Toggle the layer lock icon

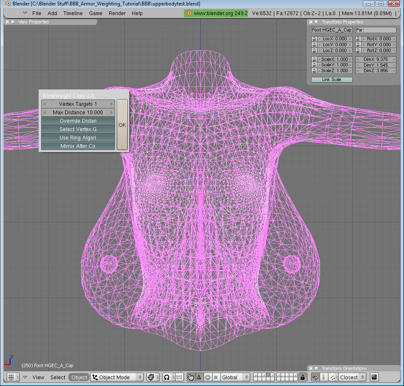pyautogui.click(x=303, y=377)
